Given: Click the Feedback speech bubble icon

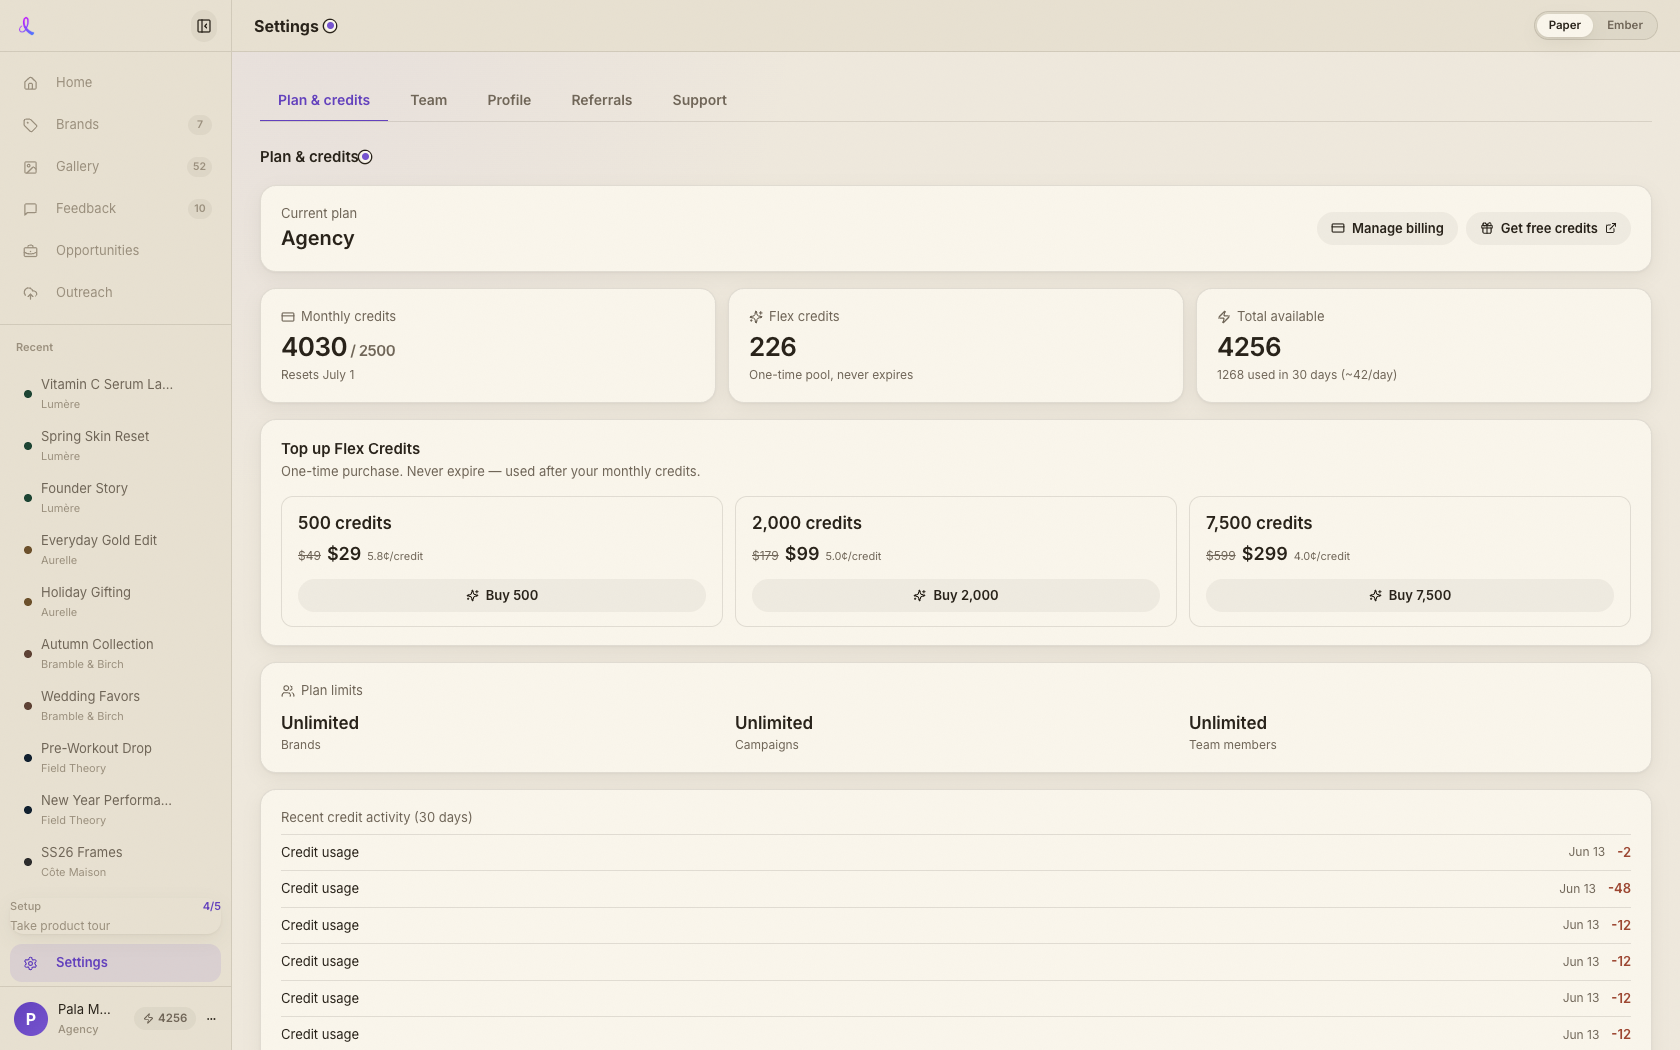Looking at the screenshot, I should tap(31, 209).
